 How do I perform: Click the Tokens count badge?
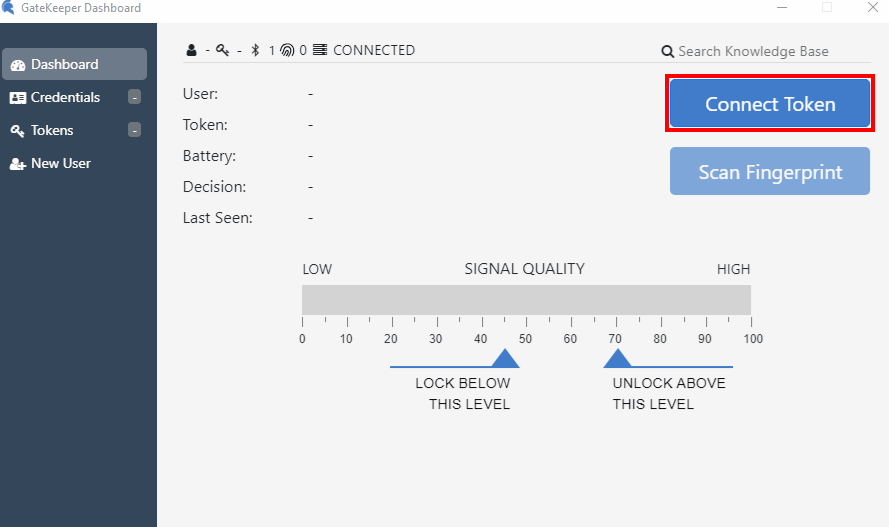point(134,130)
